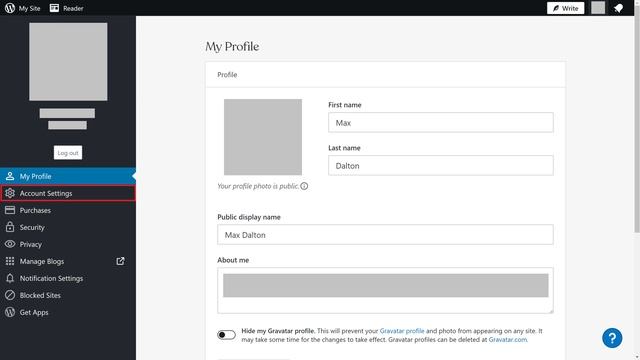Click the small avatar in the top bar

(x=598, y=8)
